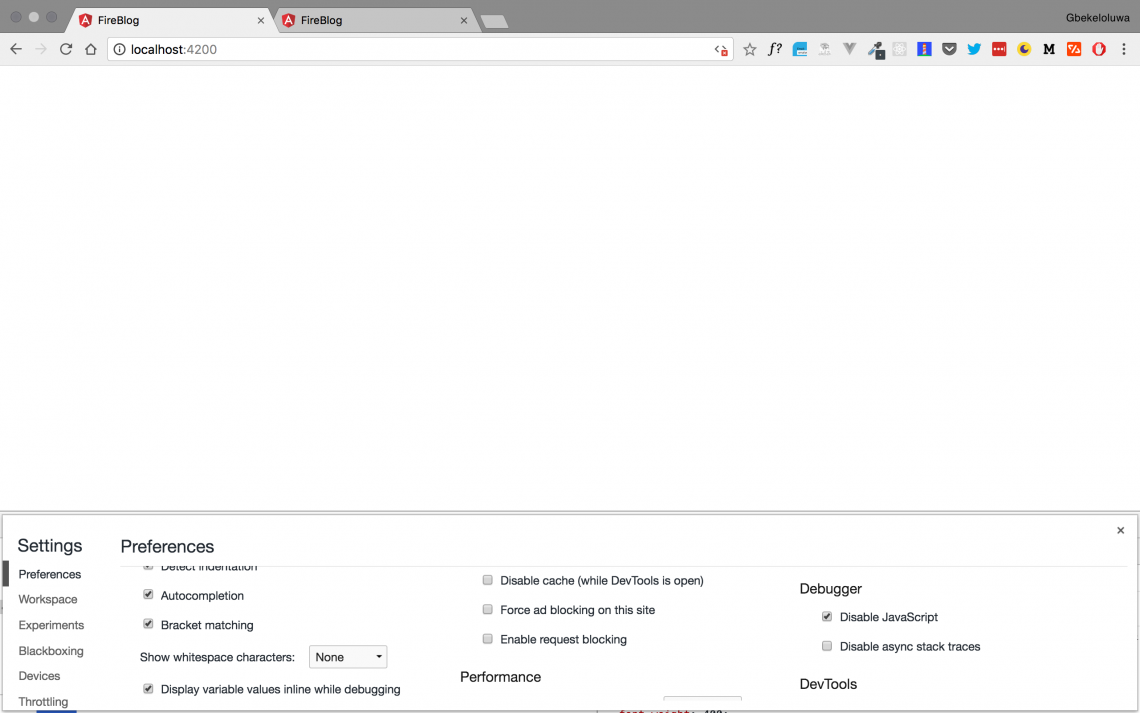Screen dimensions: 1140x713
Task: Uncheck Disable JavaScript checkbox
Action: click(x=827, y=617)
